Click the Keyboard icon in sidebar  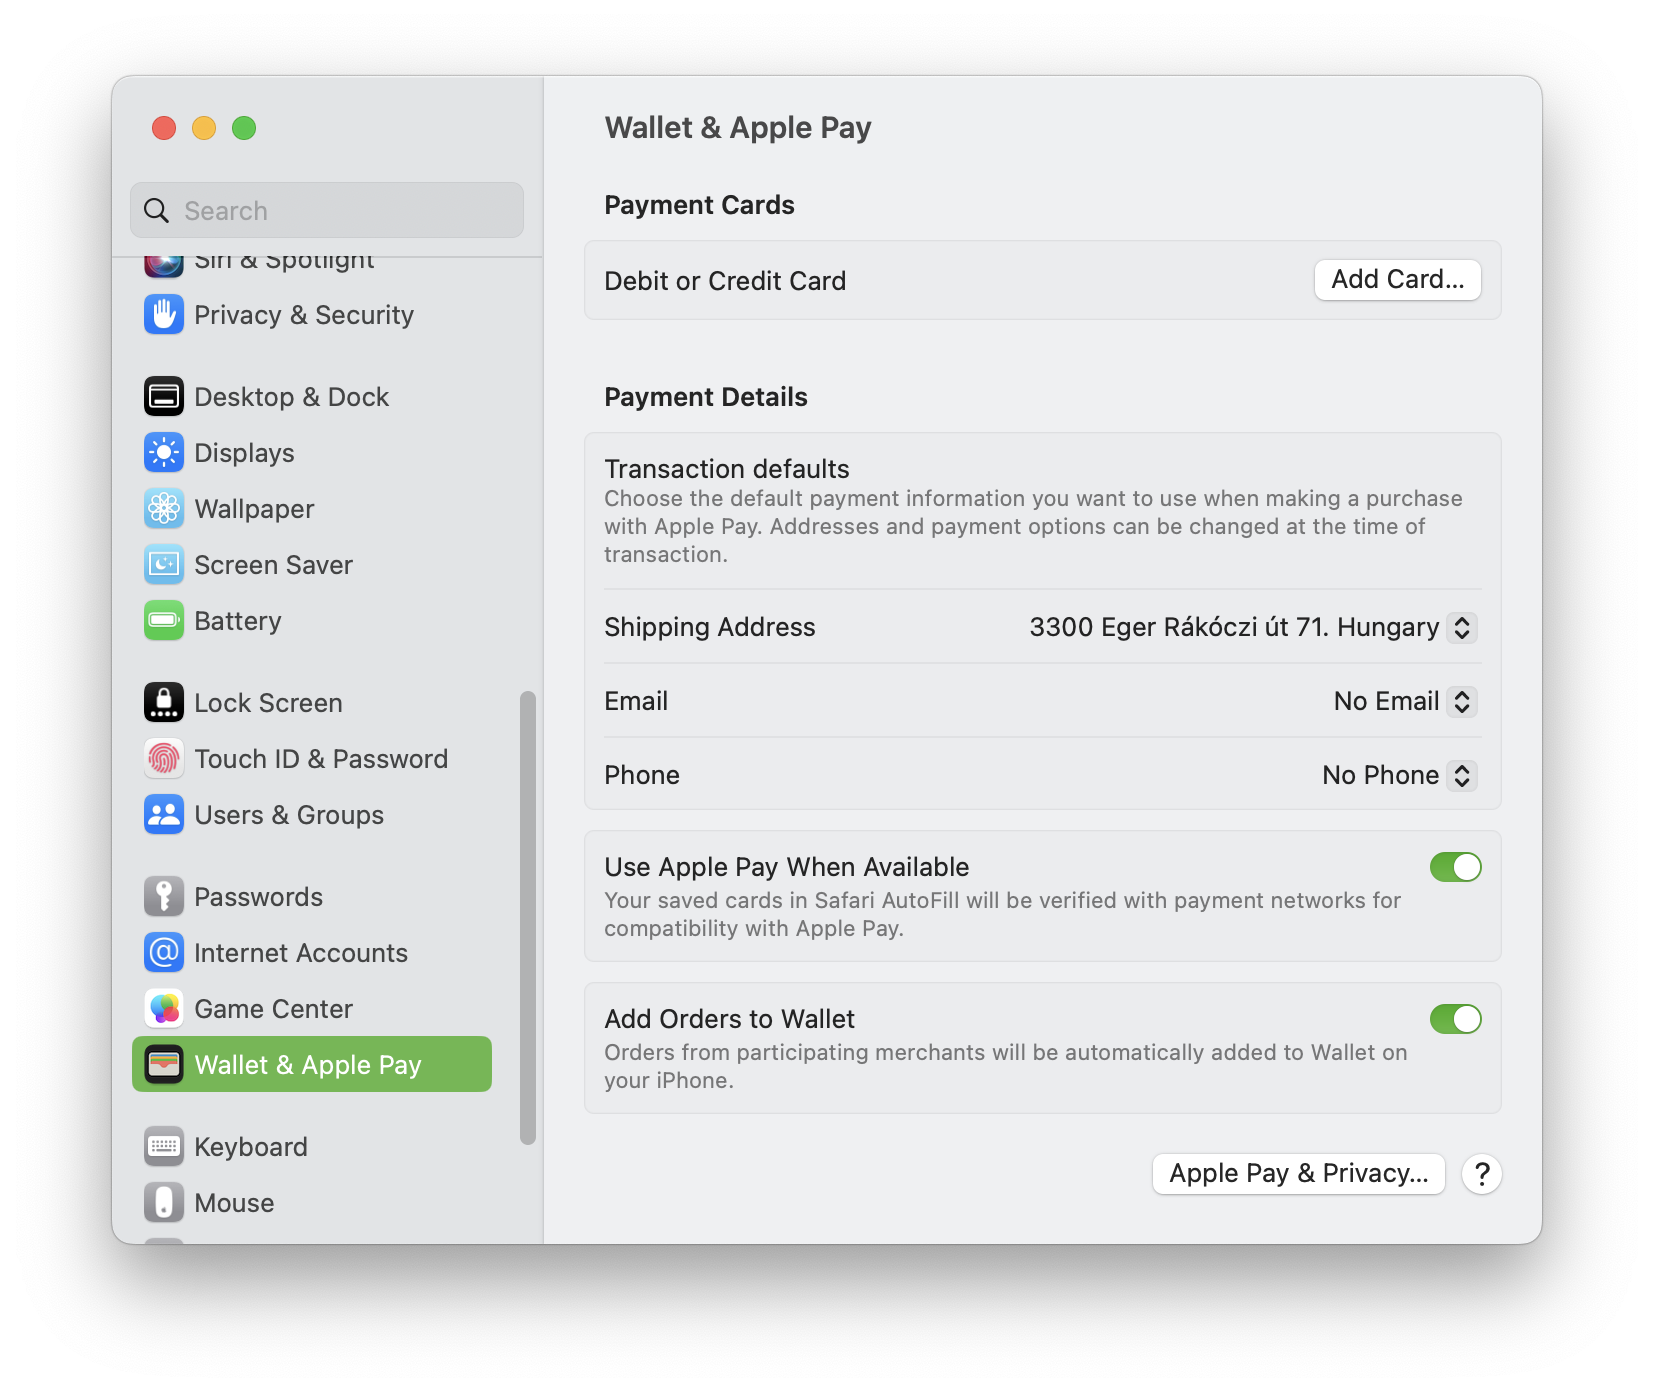[164, 1147]
